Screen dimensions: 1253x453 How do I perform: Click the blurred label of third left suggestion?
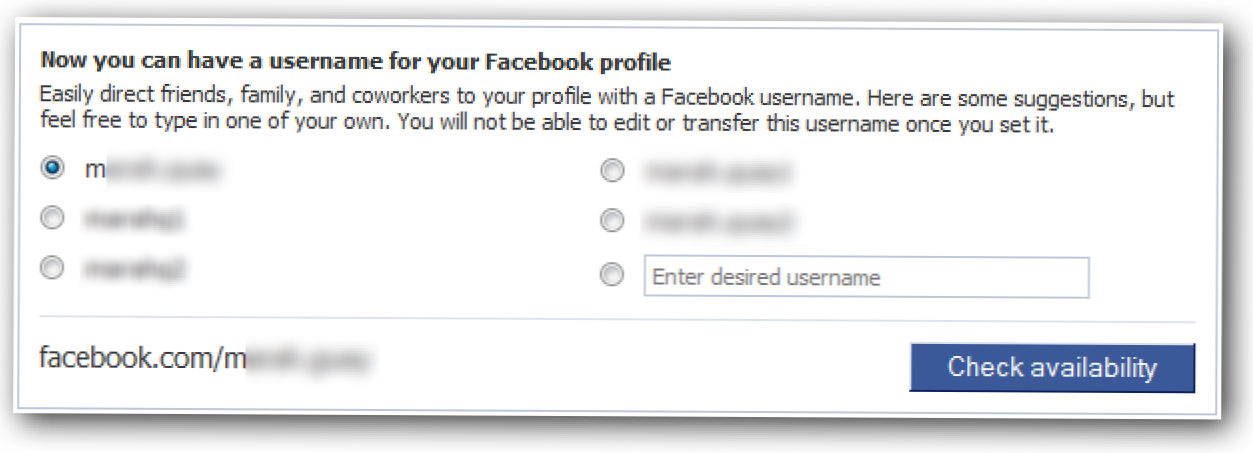tap(135, 267)
